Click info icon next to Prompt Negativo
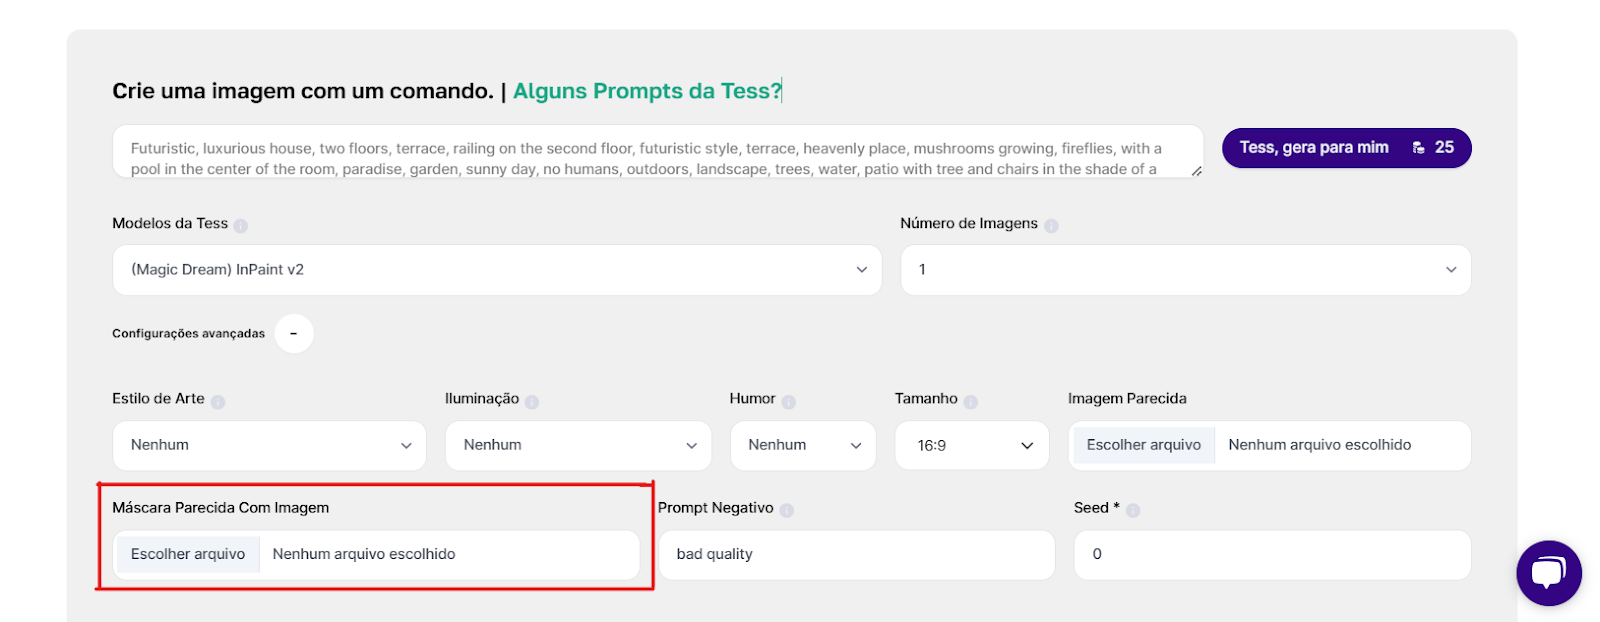 (787, 510)
